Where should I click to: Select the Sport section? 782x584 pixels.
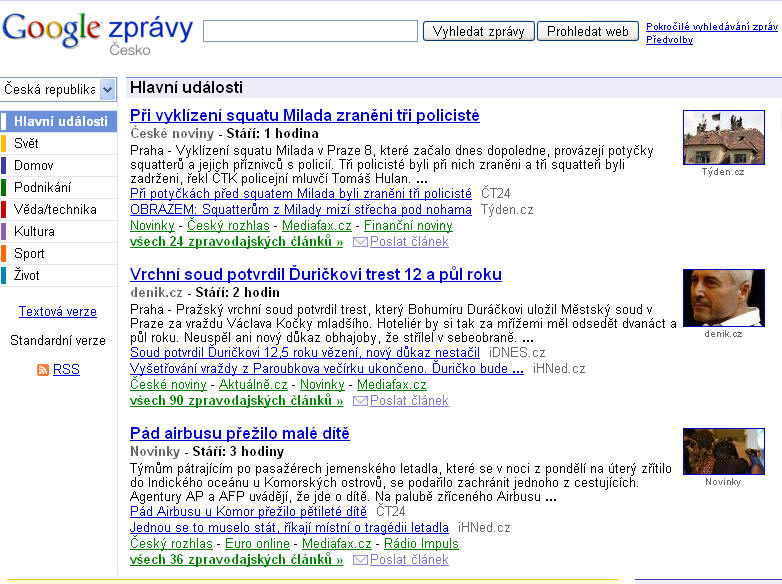pyautogui.click(x=59, y=253)
